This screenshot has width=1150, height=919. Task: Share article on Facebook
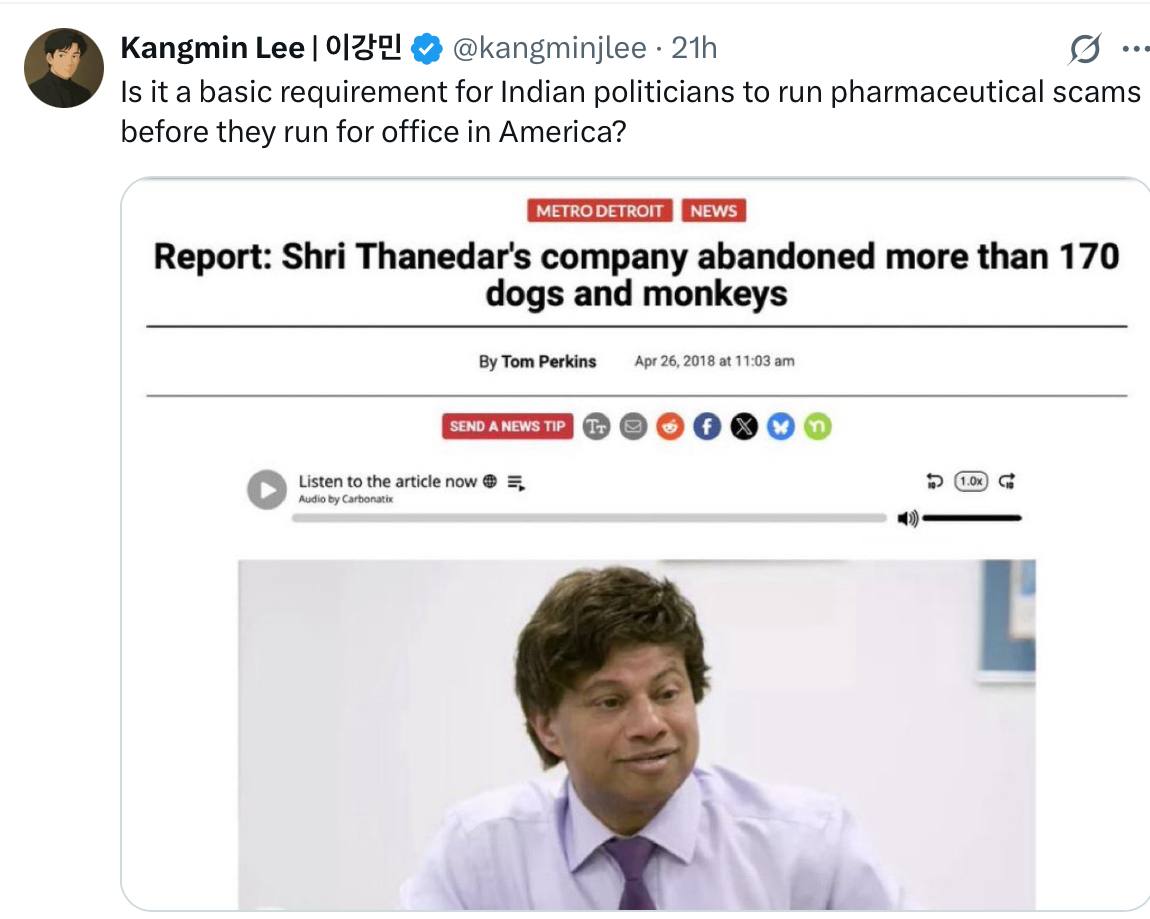tap(707, 426)
